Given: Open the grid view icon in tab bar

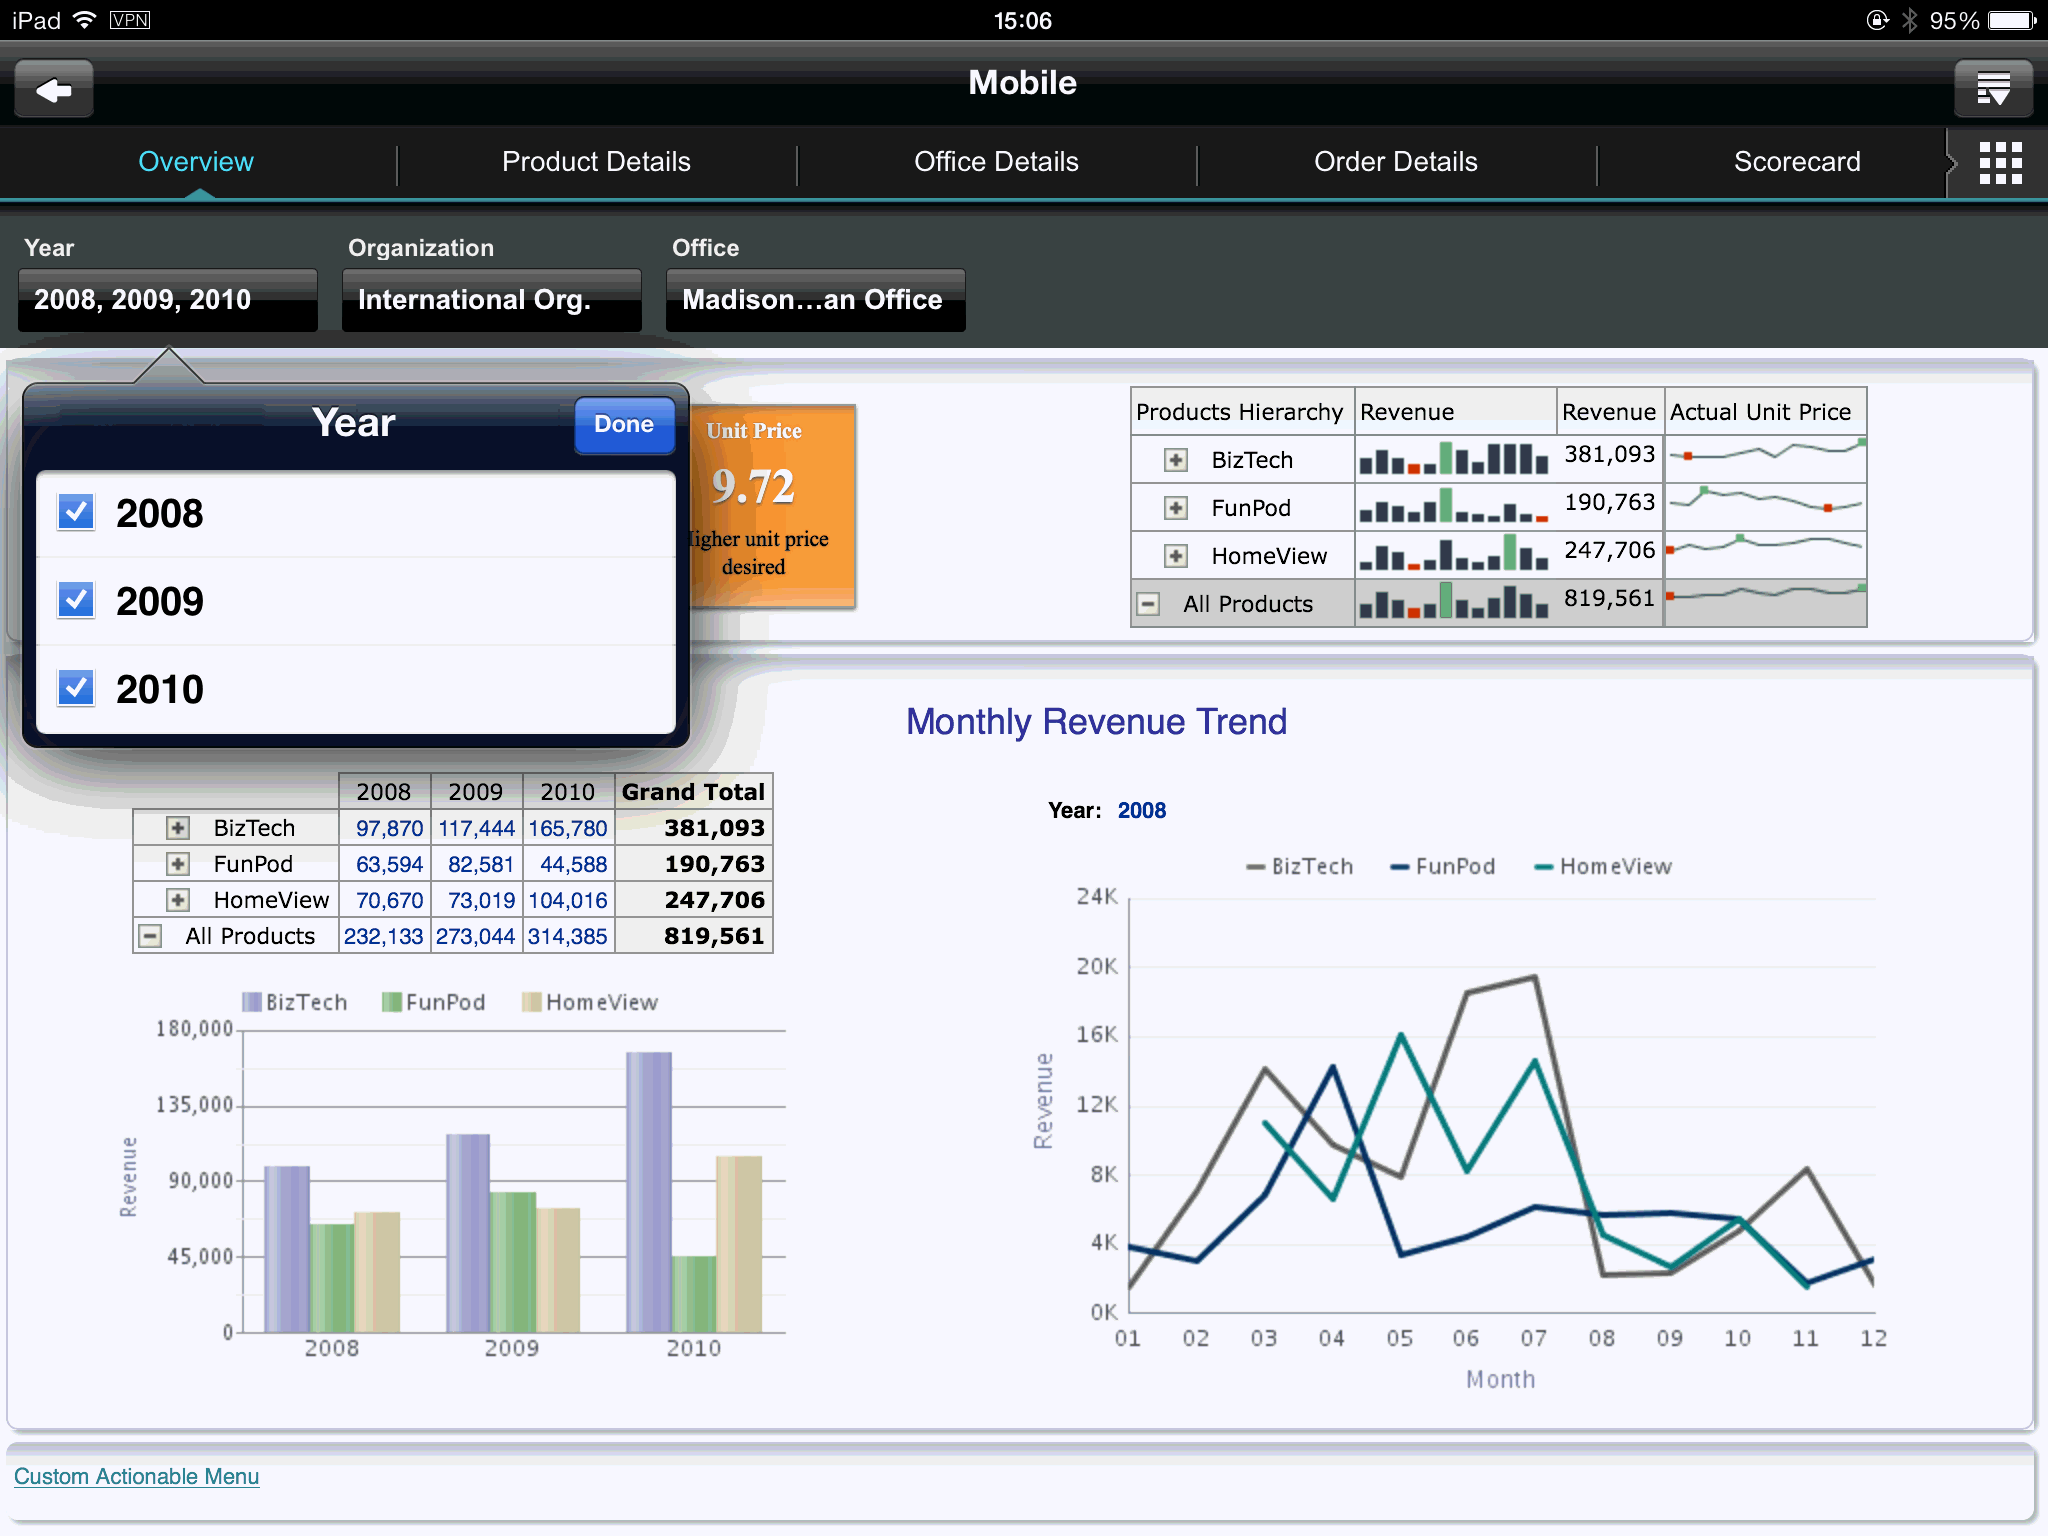Looking at the screenshot, I should (x=2000, y=162).
